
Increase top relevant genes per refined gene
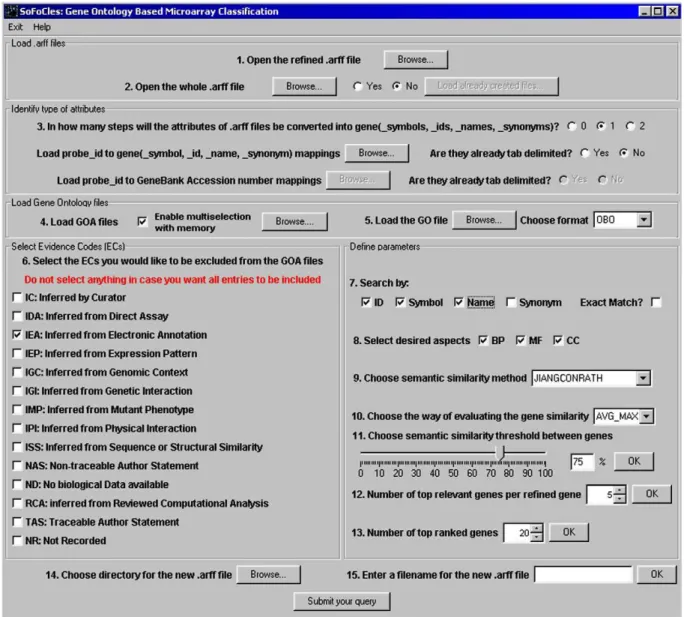620,490
